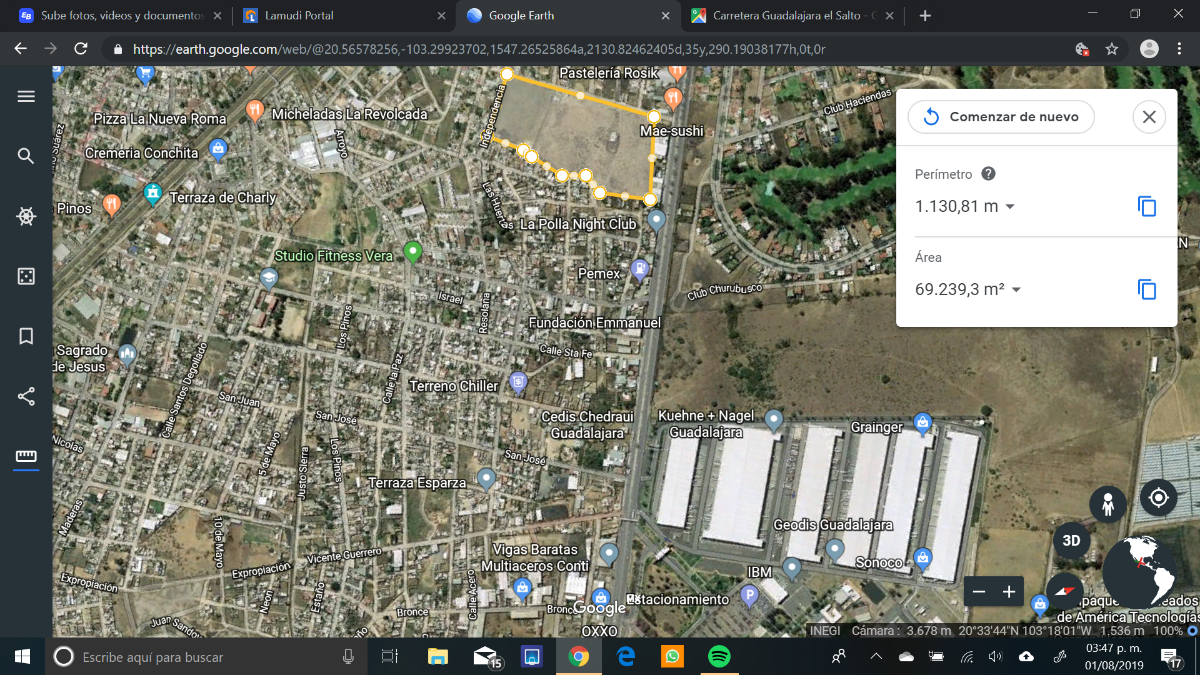This screenshot has height=675, width=1200.
Task: Open Chrome's three-dot menu
Action: 1180,49
